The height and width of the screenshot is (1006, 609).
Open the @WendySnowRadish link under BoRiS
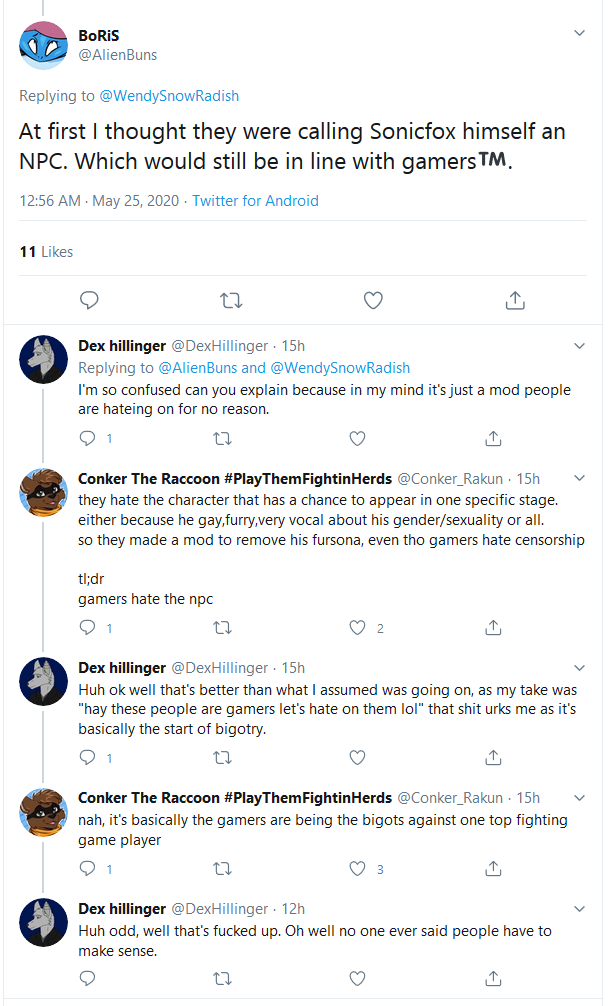click(169, 96)
